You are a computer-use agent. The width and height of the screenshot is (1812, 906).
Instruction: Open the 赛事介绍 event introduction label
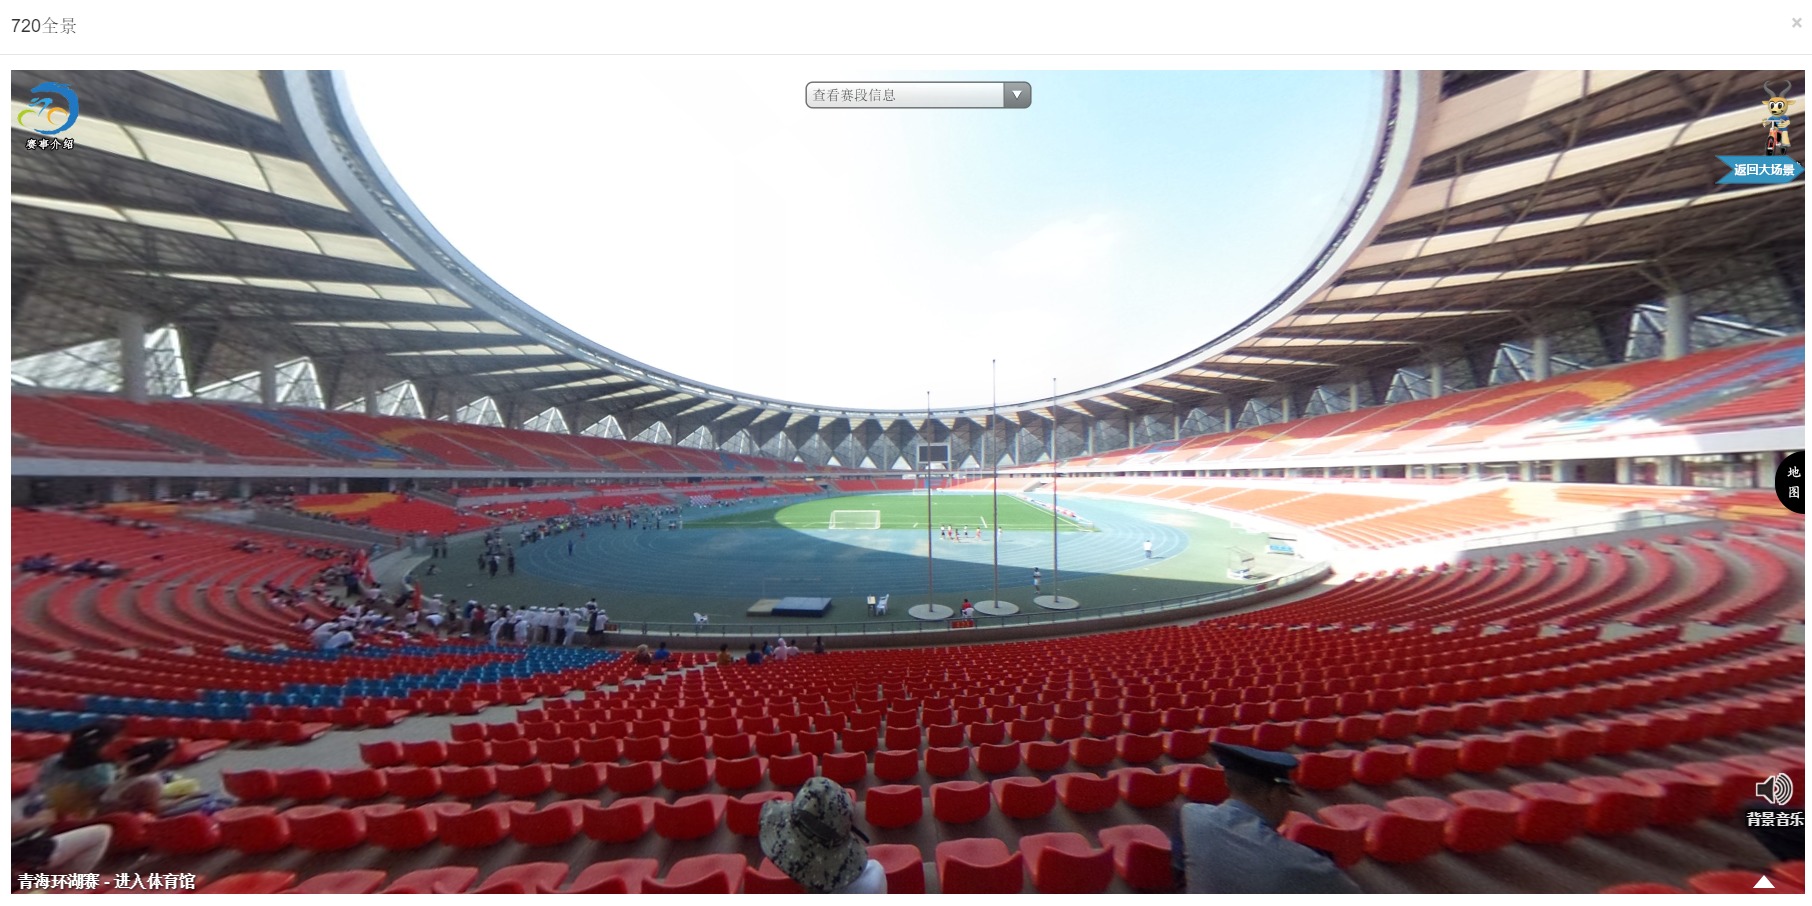[50, 144]
